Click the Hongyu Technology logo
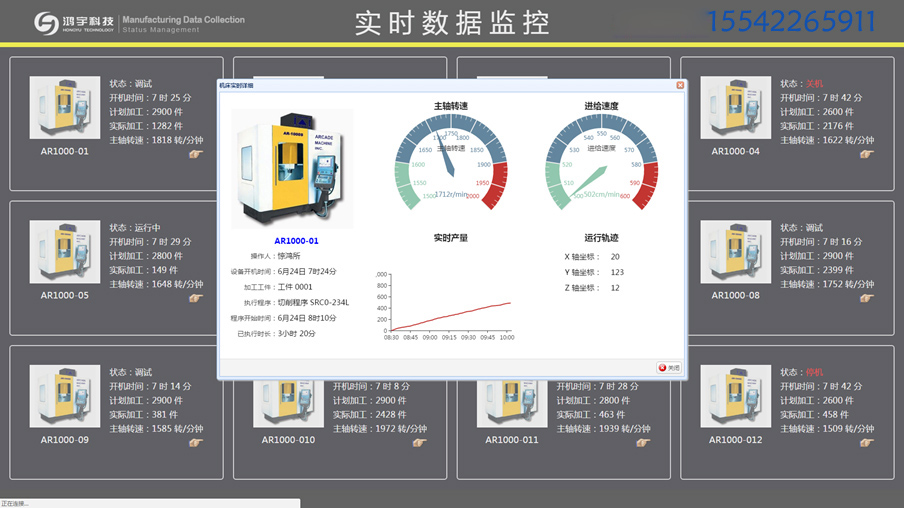Image resolution: width=904 pixels, height=508 pixels. (x=46, y=23)
